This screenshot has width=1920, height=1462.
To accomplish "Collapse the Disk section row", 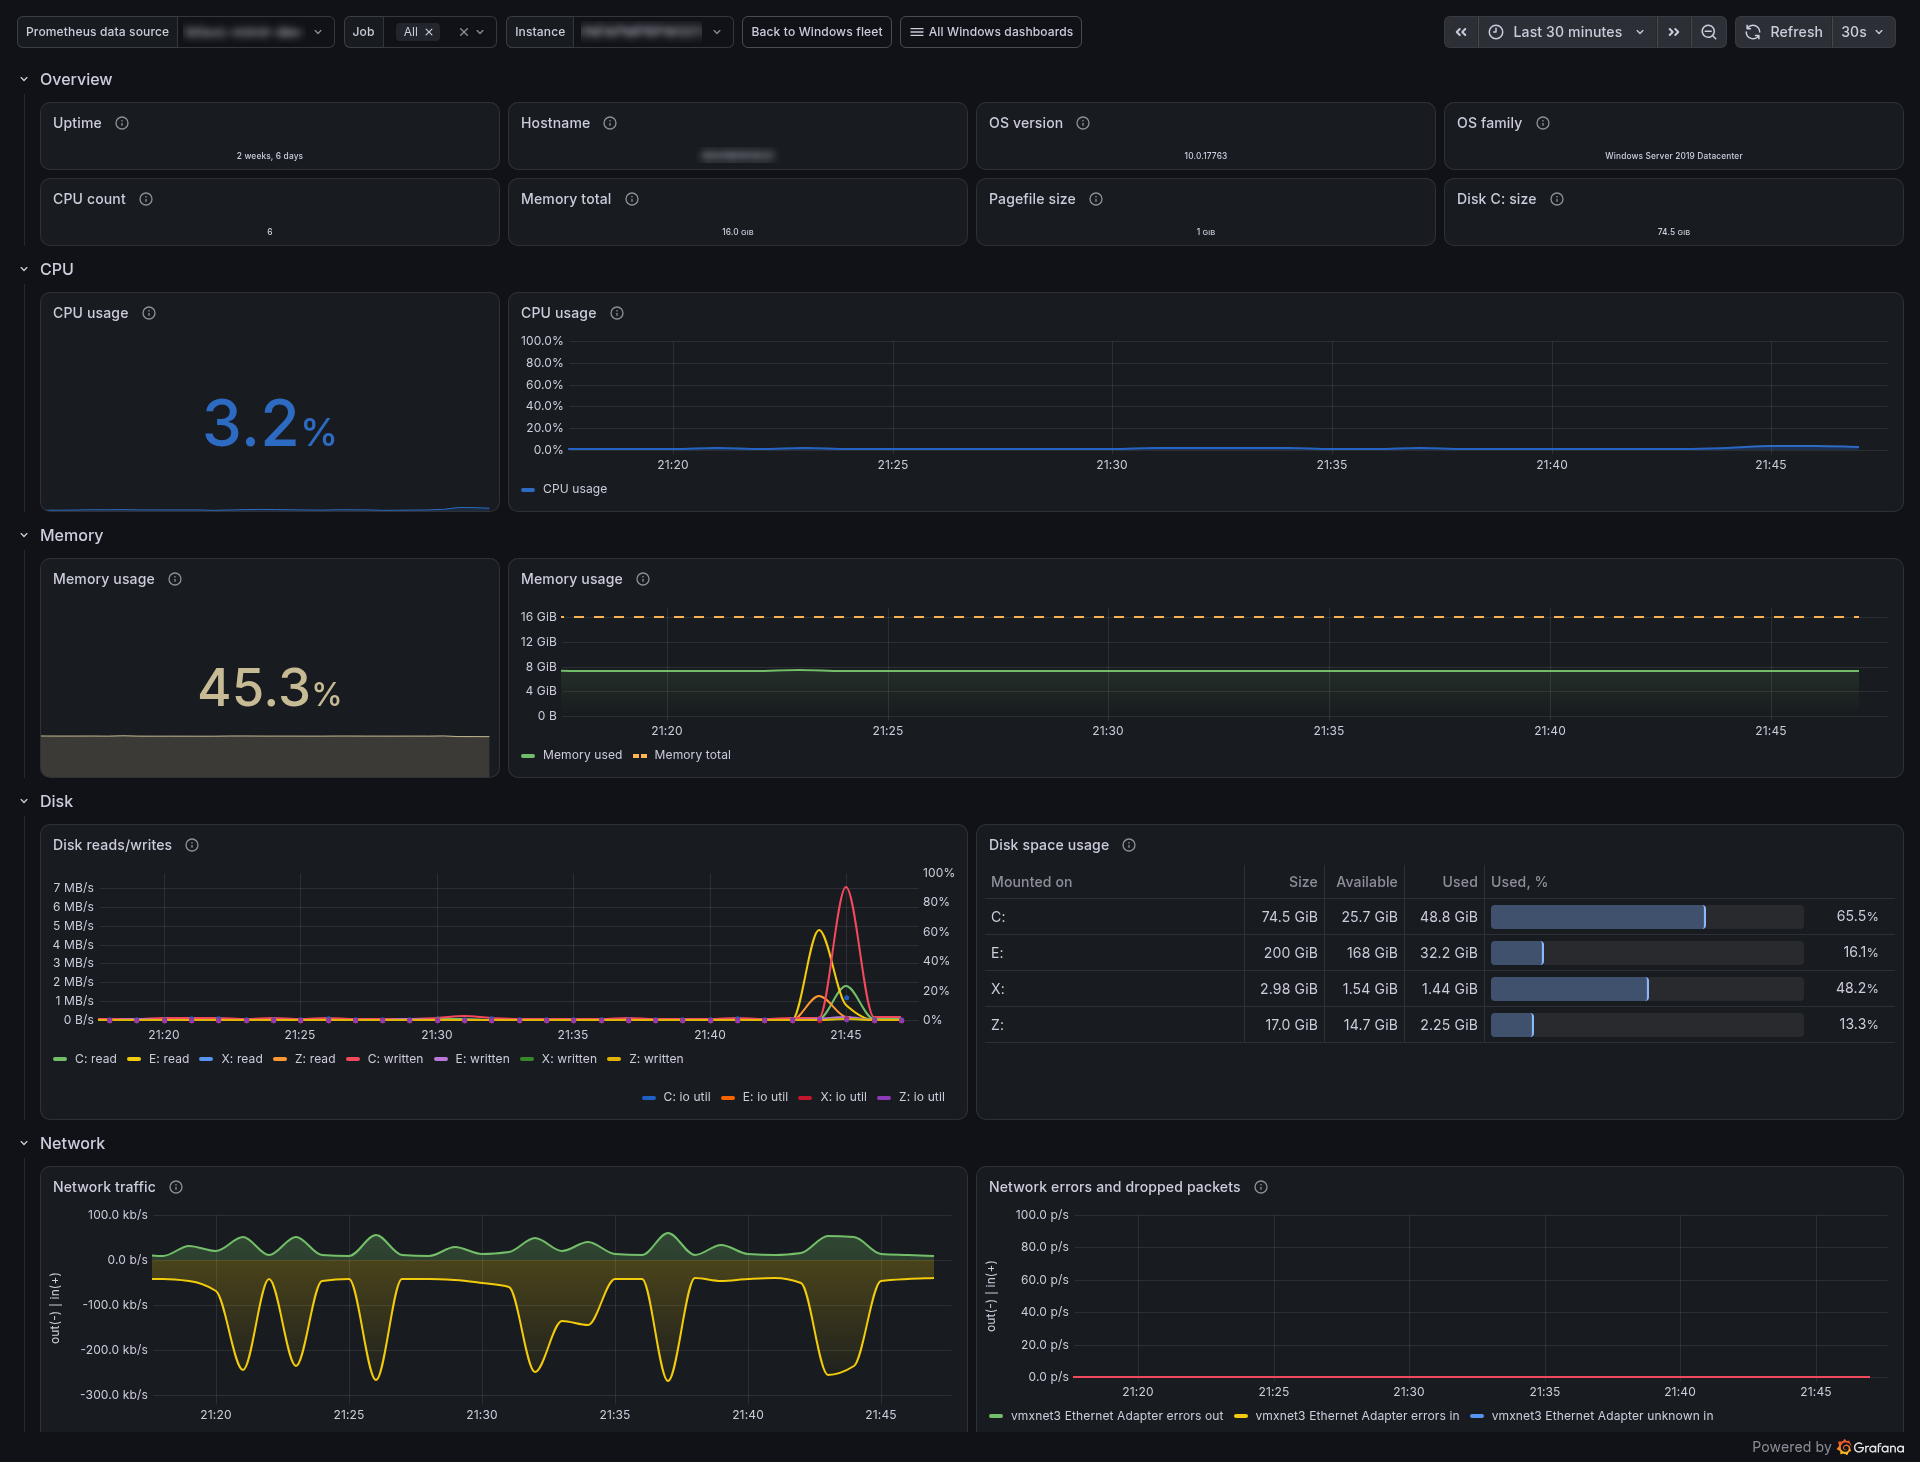I will (x=24, y=801).
